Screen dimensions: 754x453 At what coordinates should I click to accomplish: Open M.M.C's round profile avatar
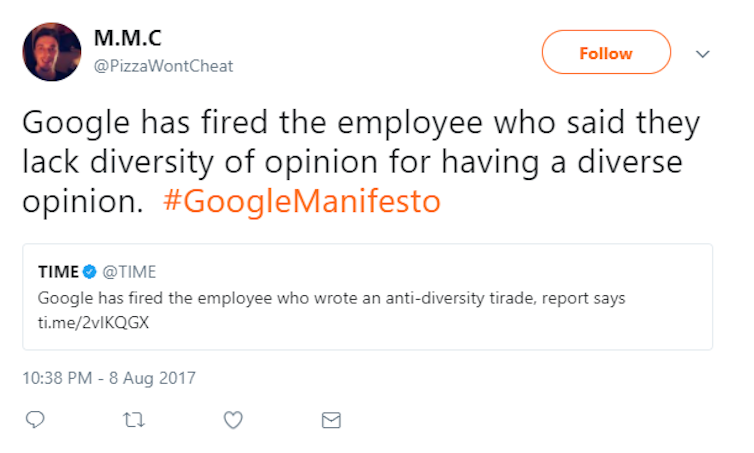tap(52, 51)
